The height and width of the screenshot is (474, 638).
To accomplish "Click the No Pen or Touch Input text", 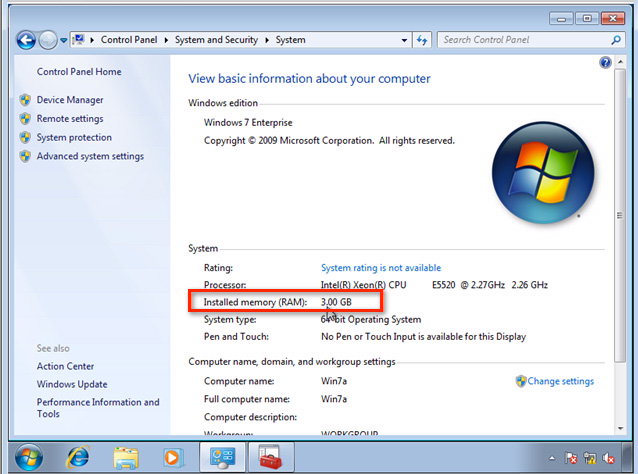I will point(424,336).
